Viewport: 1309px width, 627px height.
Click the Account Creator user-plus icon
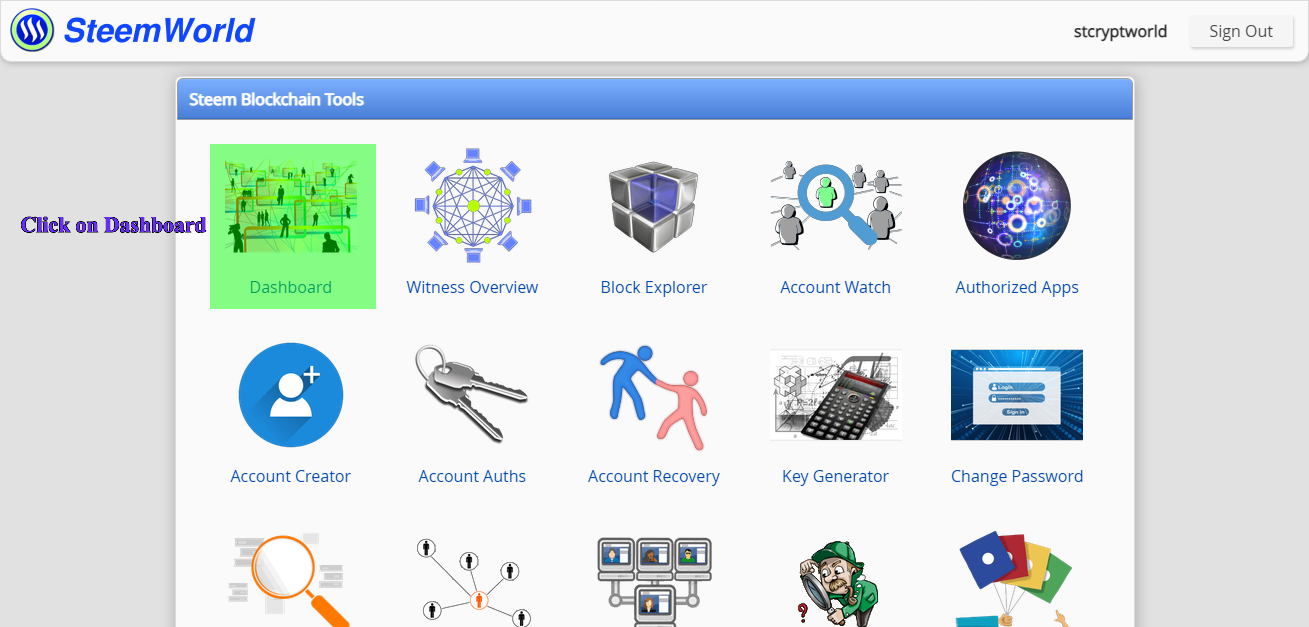[x=291, y=395]
